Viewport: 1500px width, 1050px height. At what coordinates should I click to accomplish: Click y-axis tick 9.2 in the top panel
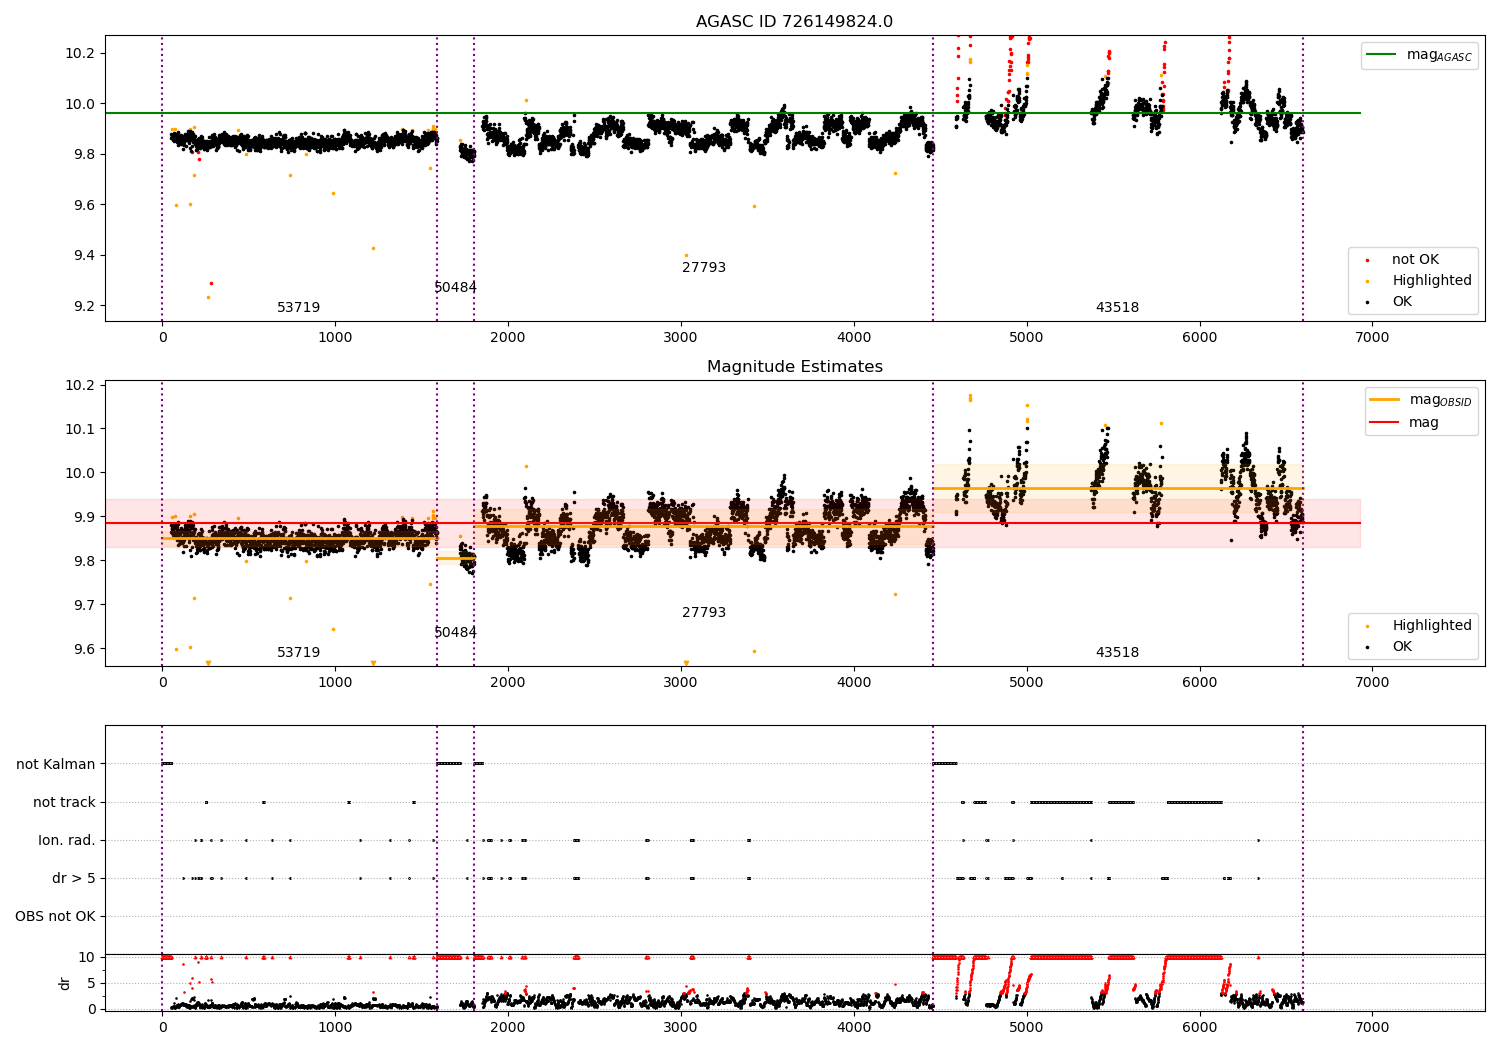tap(84, 306)
